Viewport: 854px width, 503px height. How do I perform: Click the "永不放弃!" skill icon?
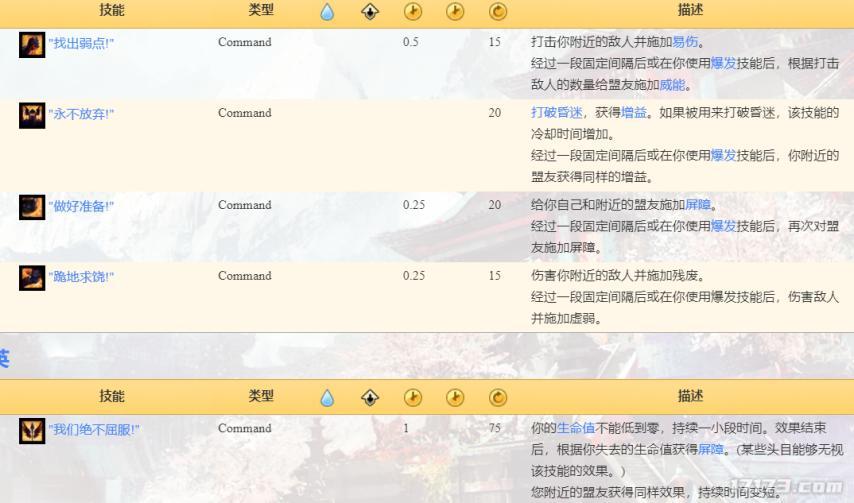[x=32, y=115]
